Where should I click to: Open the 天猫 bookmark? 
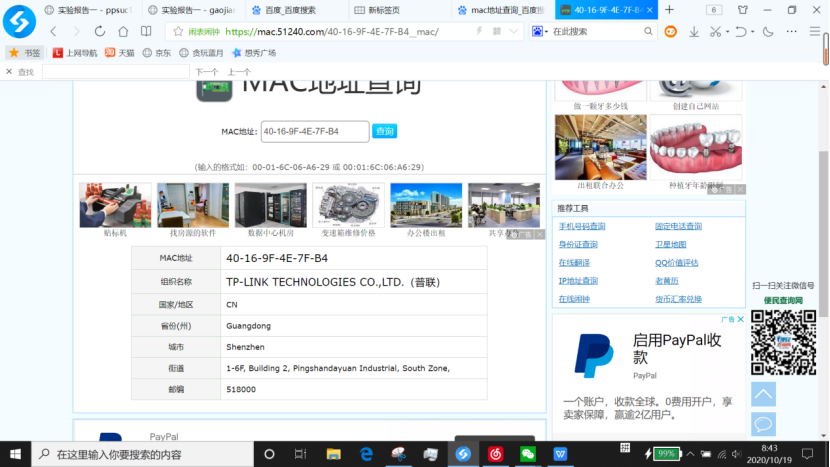(120, 52)
